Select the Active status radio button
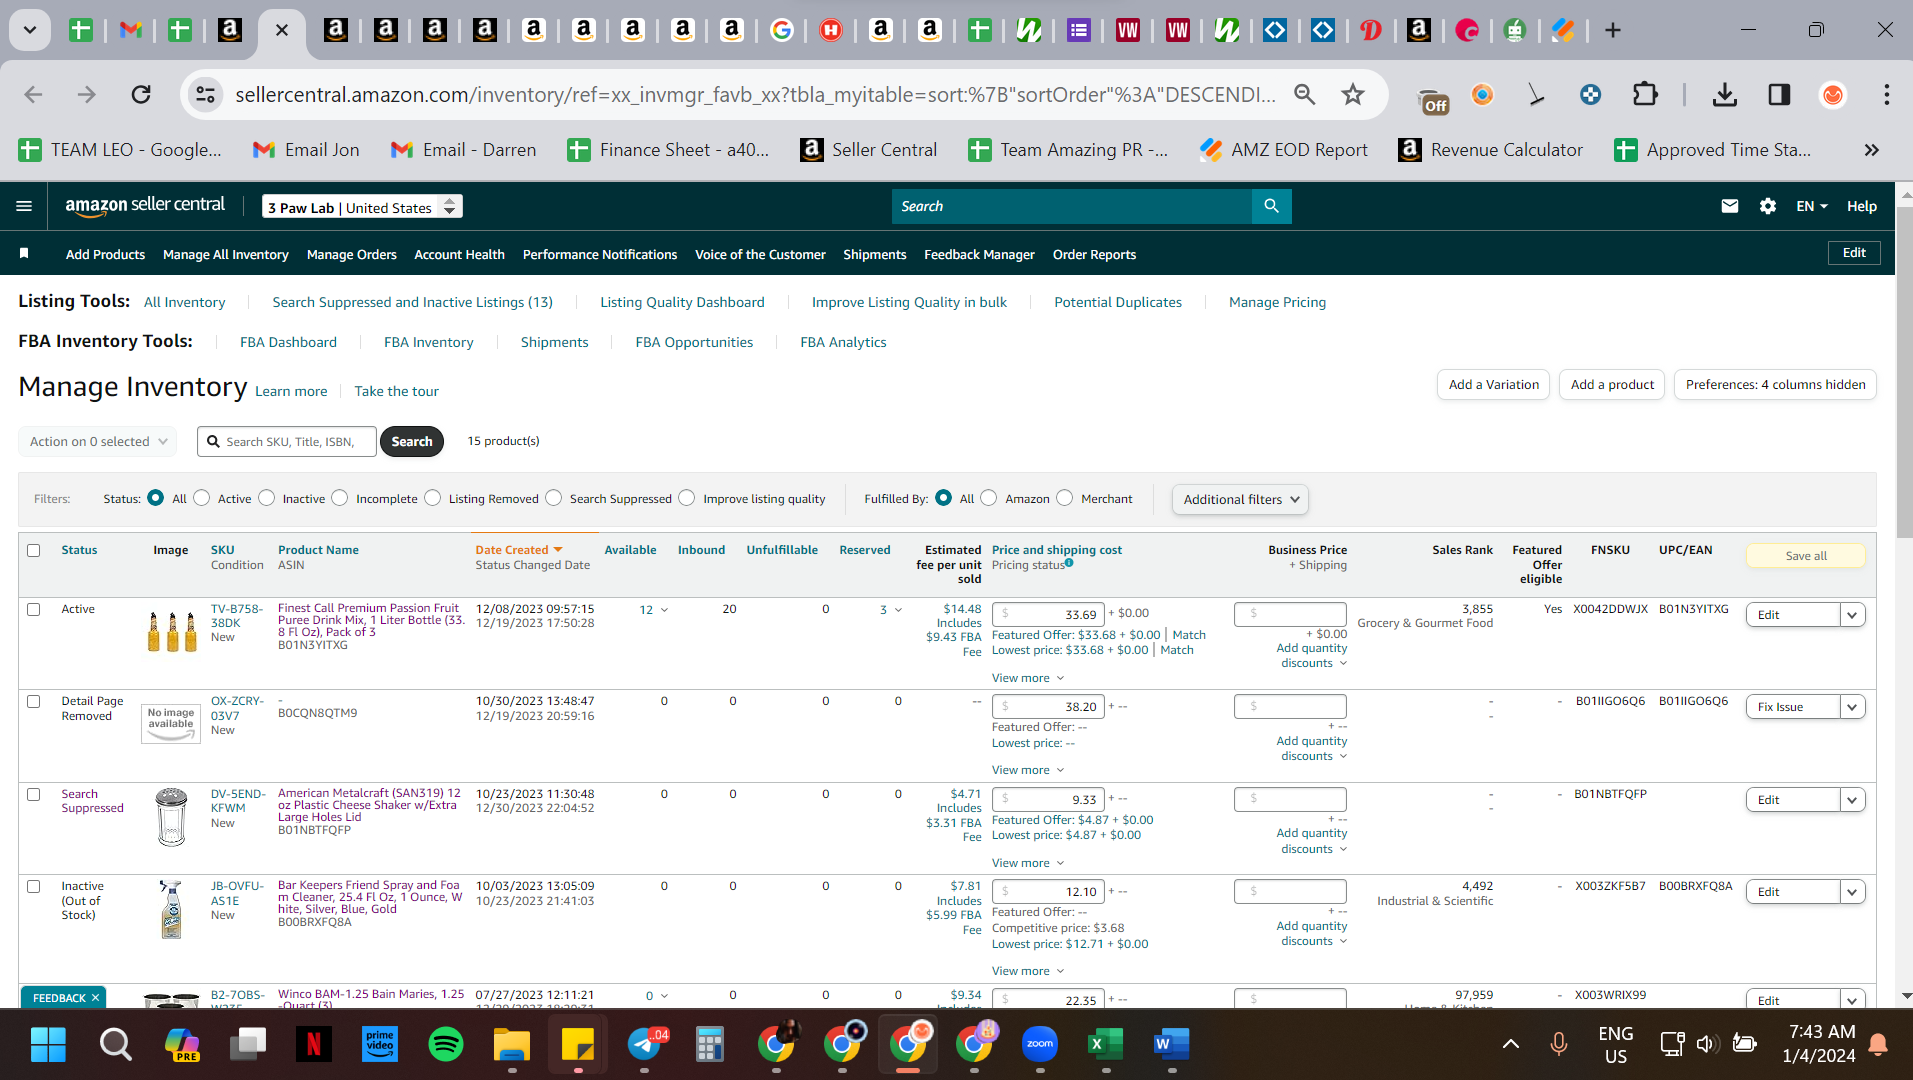The image size is (1913, 1080). 202,498
